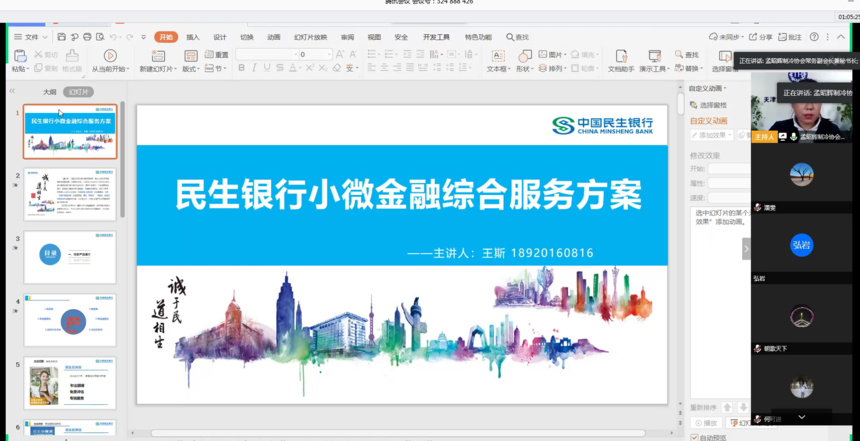Collapse the meeting video sidebar arrow
Screen dimensions: 860x441
[746, 249]
